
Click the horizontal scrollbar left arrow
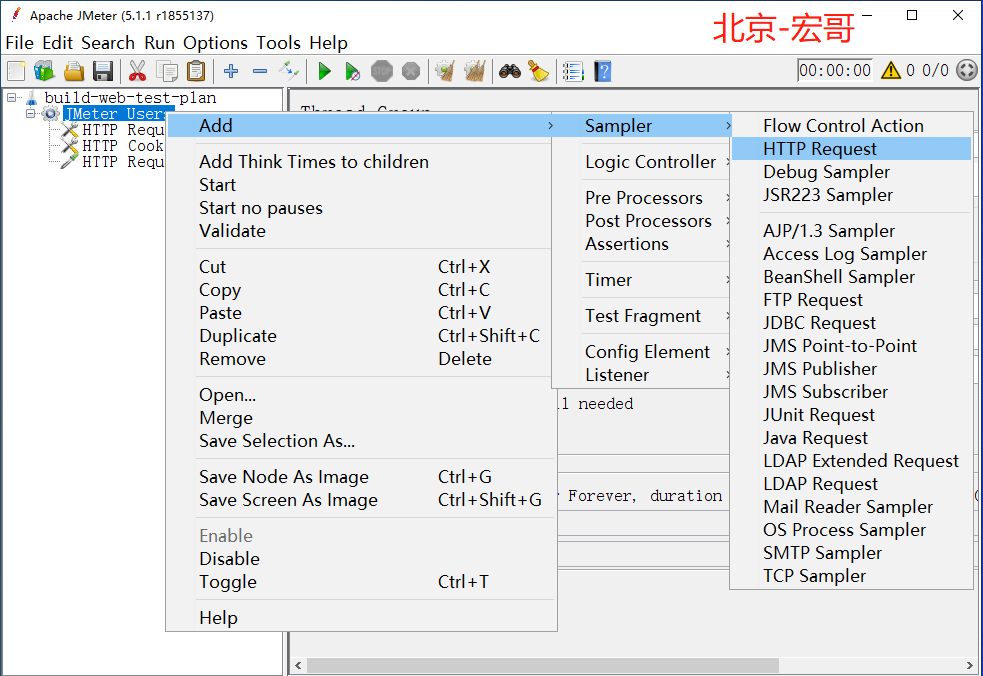(298, 665)
